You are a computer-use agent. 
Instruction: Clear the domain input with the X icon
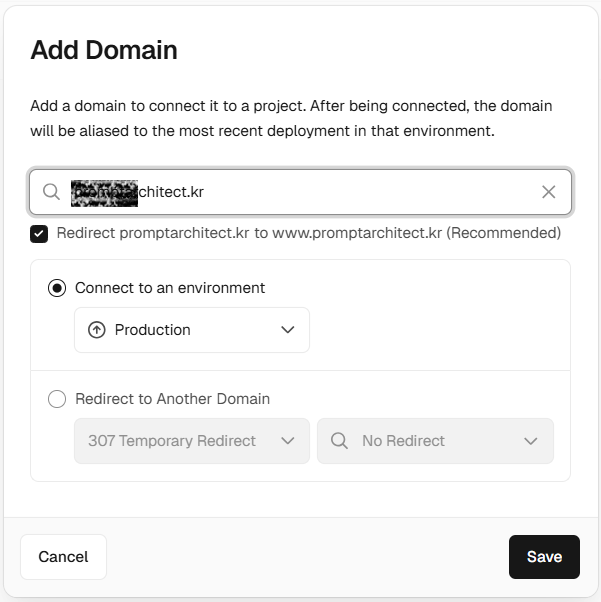coord(548,192)
